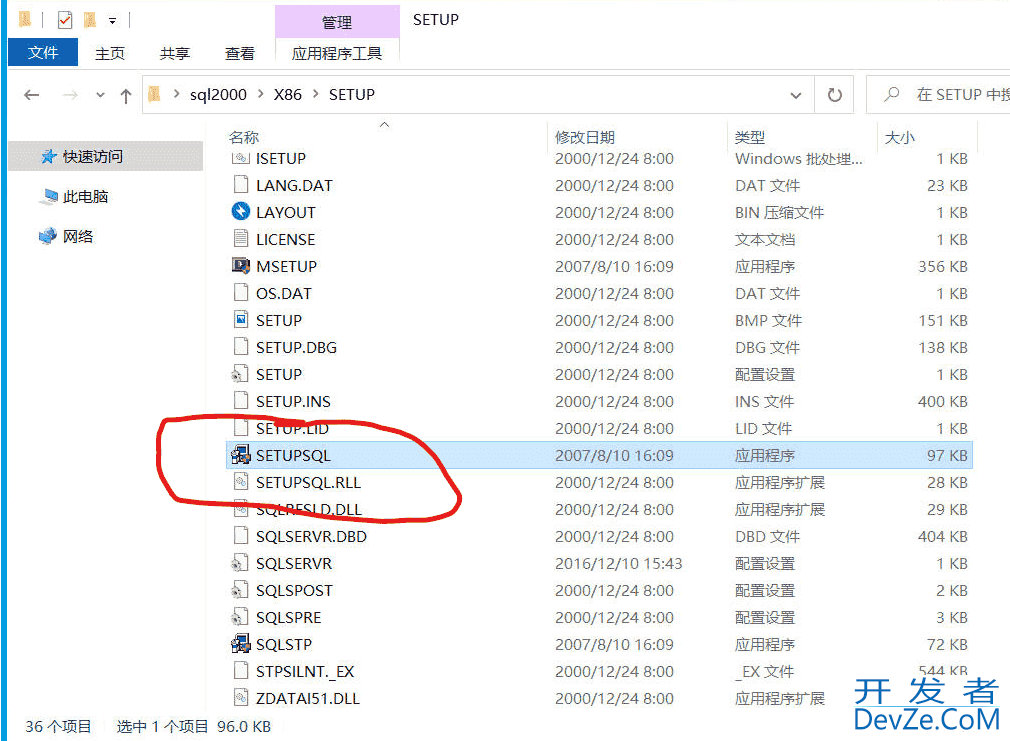Sort by the 大小 column header
Screen dimensions: 1010x741
pos(899,137)
